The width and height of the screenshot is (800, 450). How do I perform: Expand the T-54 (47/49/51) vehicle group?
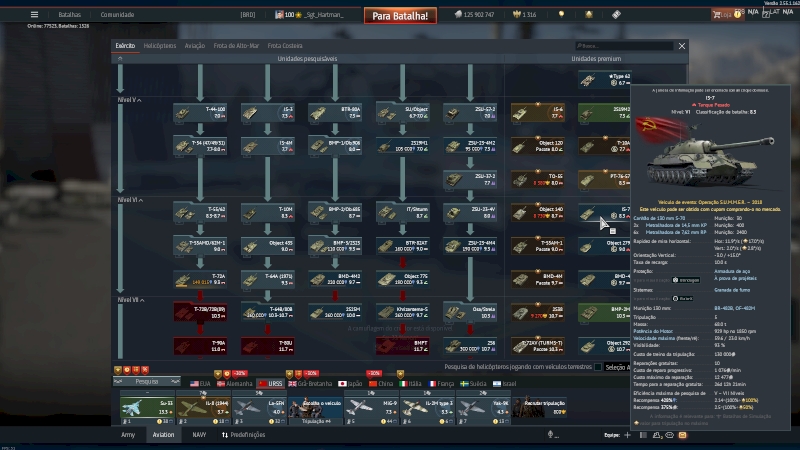pos(200,146)
